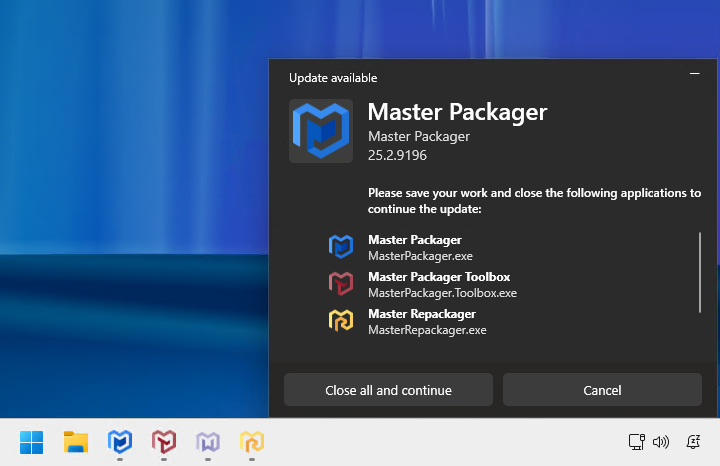Screen dimensions: 720x466
Task: Select the Master Packager Toolbox red icon in list
Action: [341, 284]
